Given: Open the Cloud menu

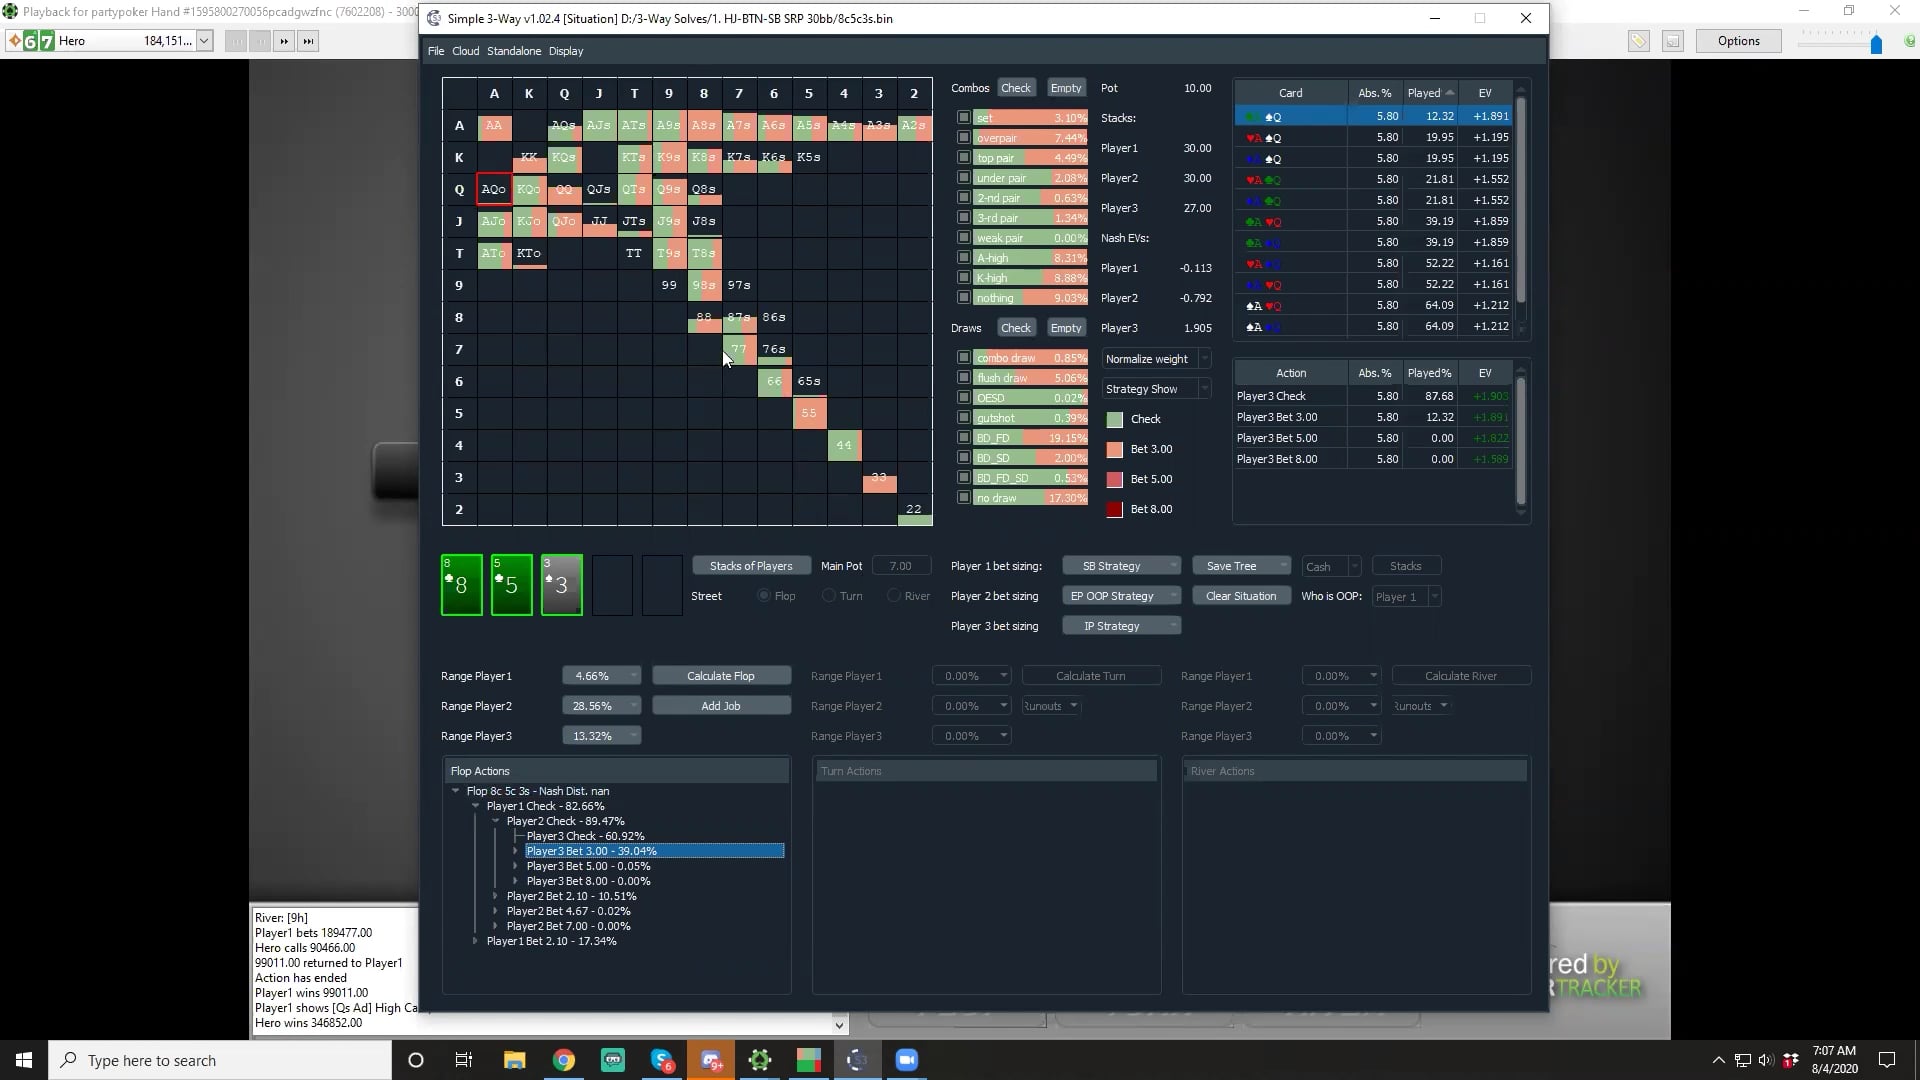Looking at the screenshot, I should [464, 51].
